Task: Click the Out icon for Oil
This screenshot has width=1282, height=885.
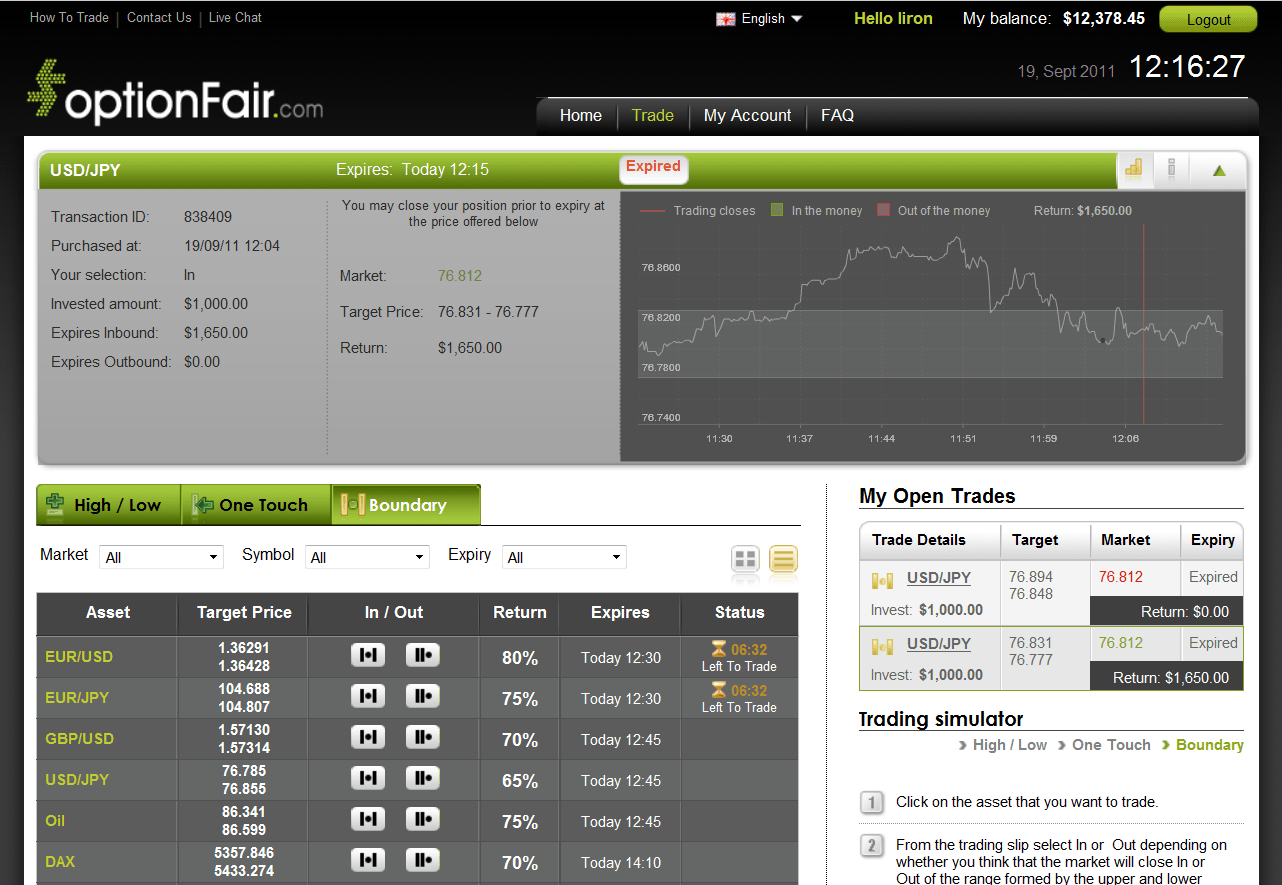Action: [422, 821]
